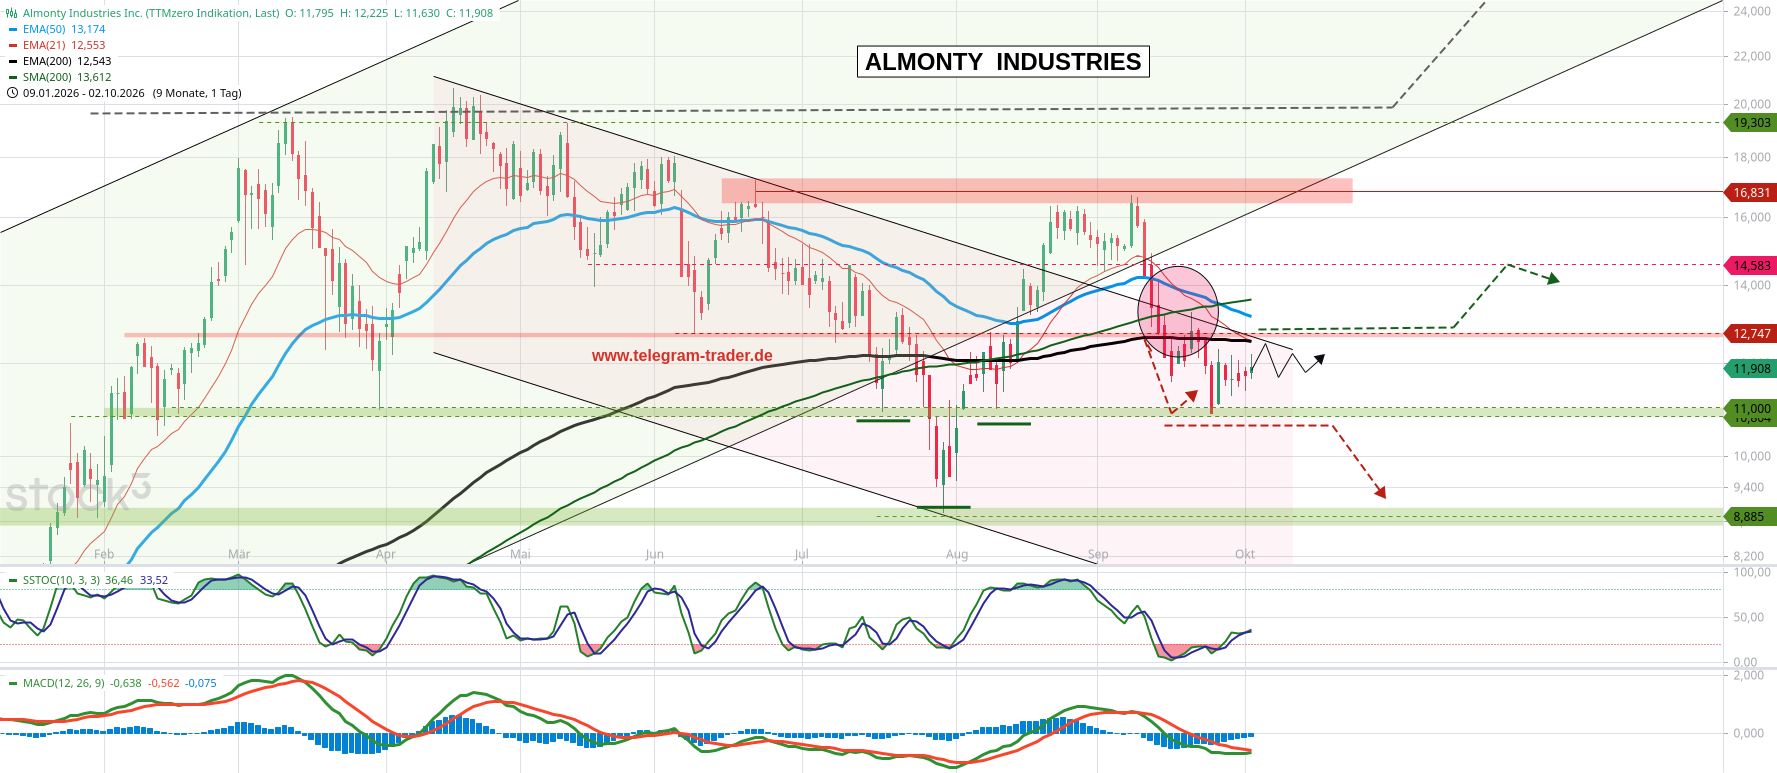
Task: Click the Mai month label on time axis
Action: (520, 554)
